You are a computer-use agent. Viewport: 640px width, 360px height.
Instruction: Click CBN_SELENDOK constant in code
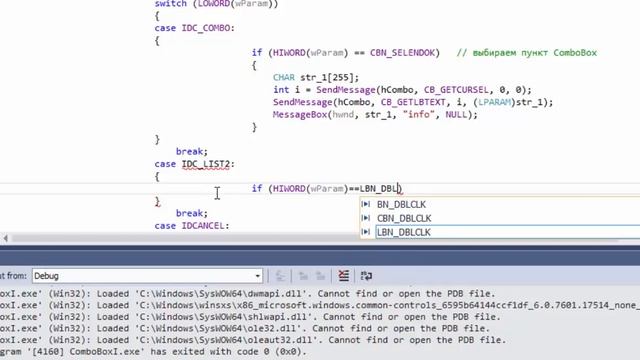(402, 53)
